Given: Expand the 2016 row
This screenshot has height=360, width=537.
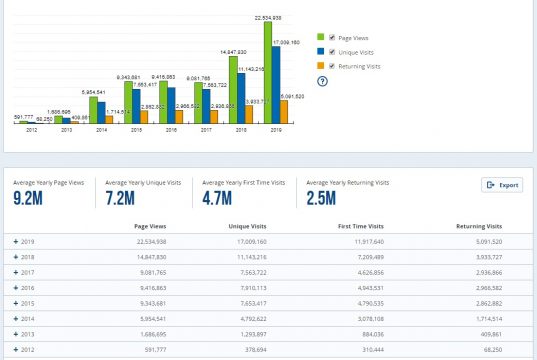Looking at the screenshot, I should tap(16, 288).
